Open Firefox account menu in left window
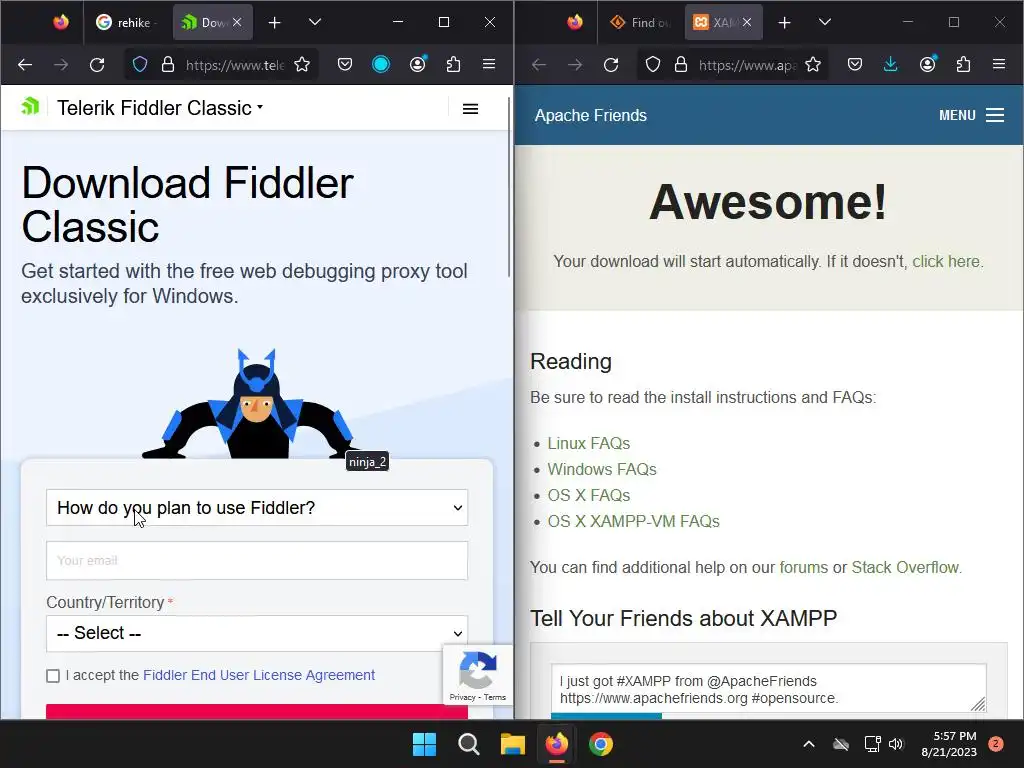The image size is (1024, 768). [x=417, y=64]
